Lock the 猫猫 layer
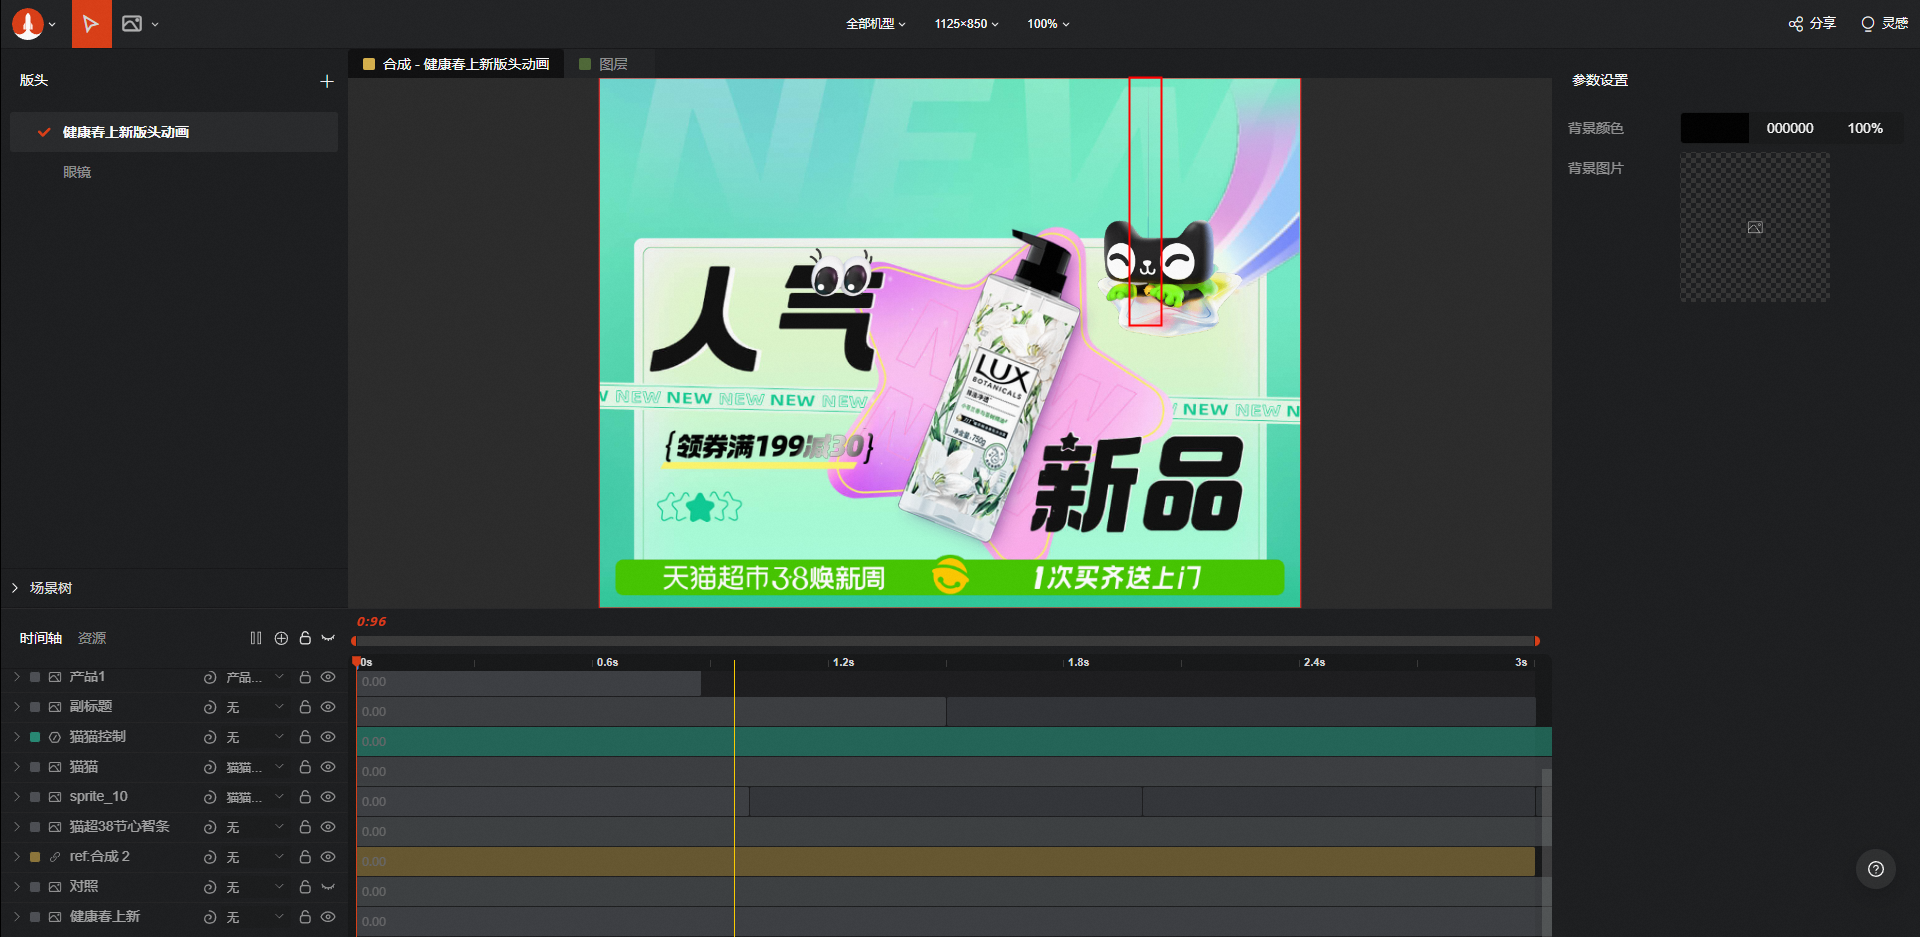 (305, 767)
